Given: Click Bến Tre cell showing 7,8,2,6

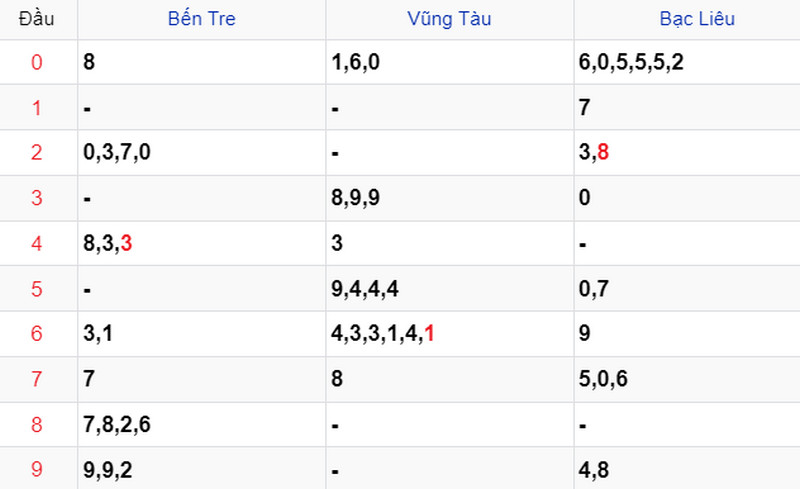Looking at the screenshot, I should coord(117,424).
